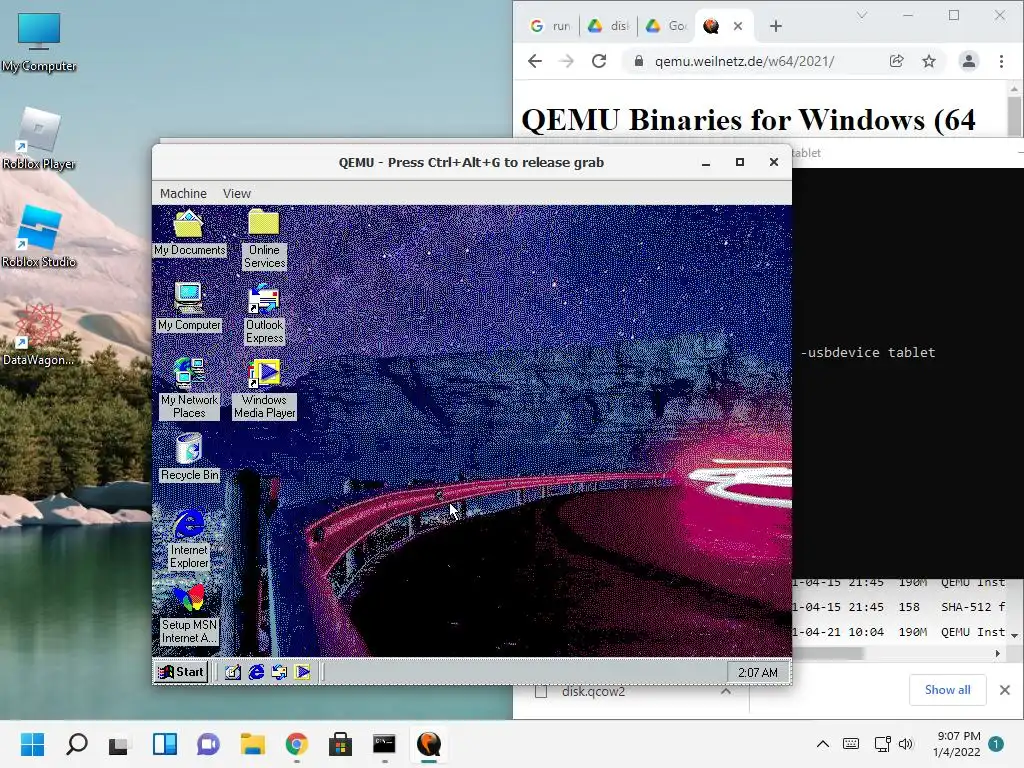Open My Documents icon inside QEMU guest
Screen dimensions: 1024x768
(x=189, y=233)
